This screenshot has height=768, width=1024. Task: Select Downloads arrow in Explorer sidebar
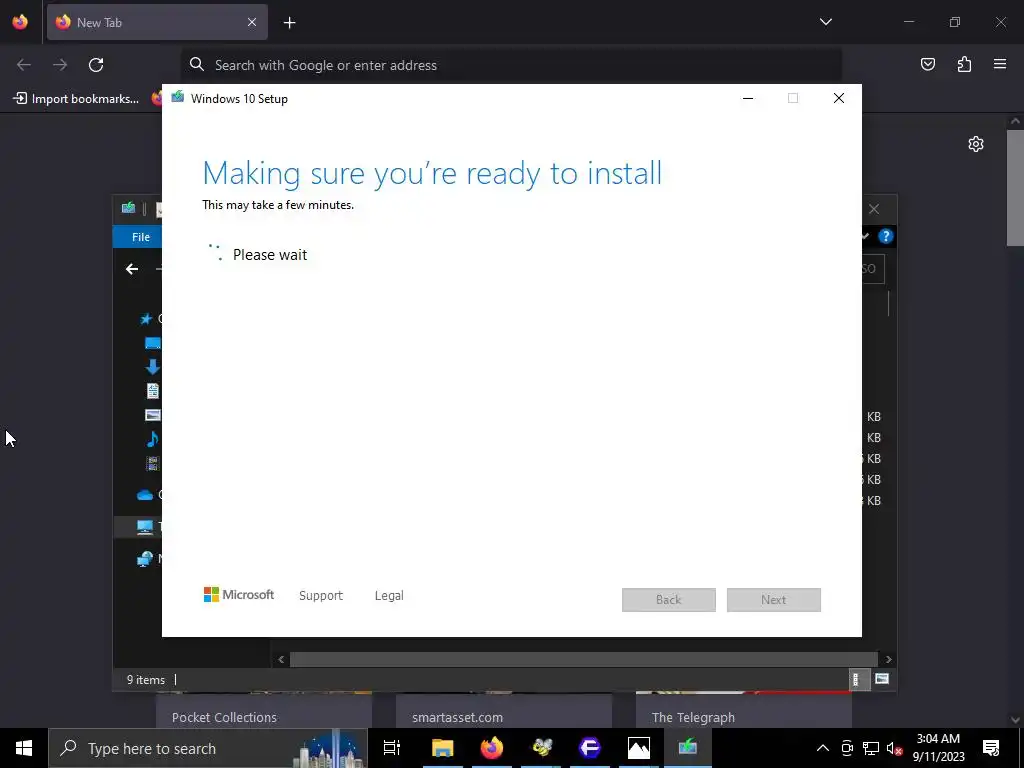point(153,366)
